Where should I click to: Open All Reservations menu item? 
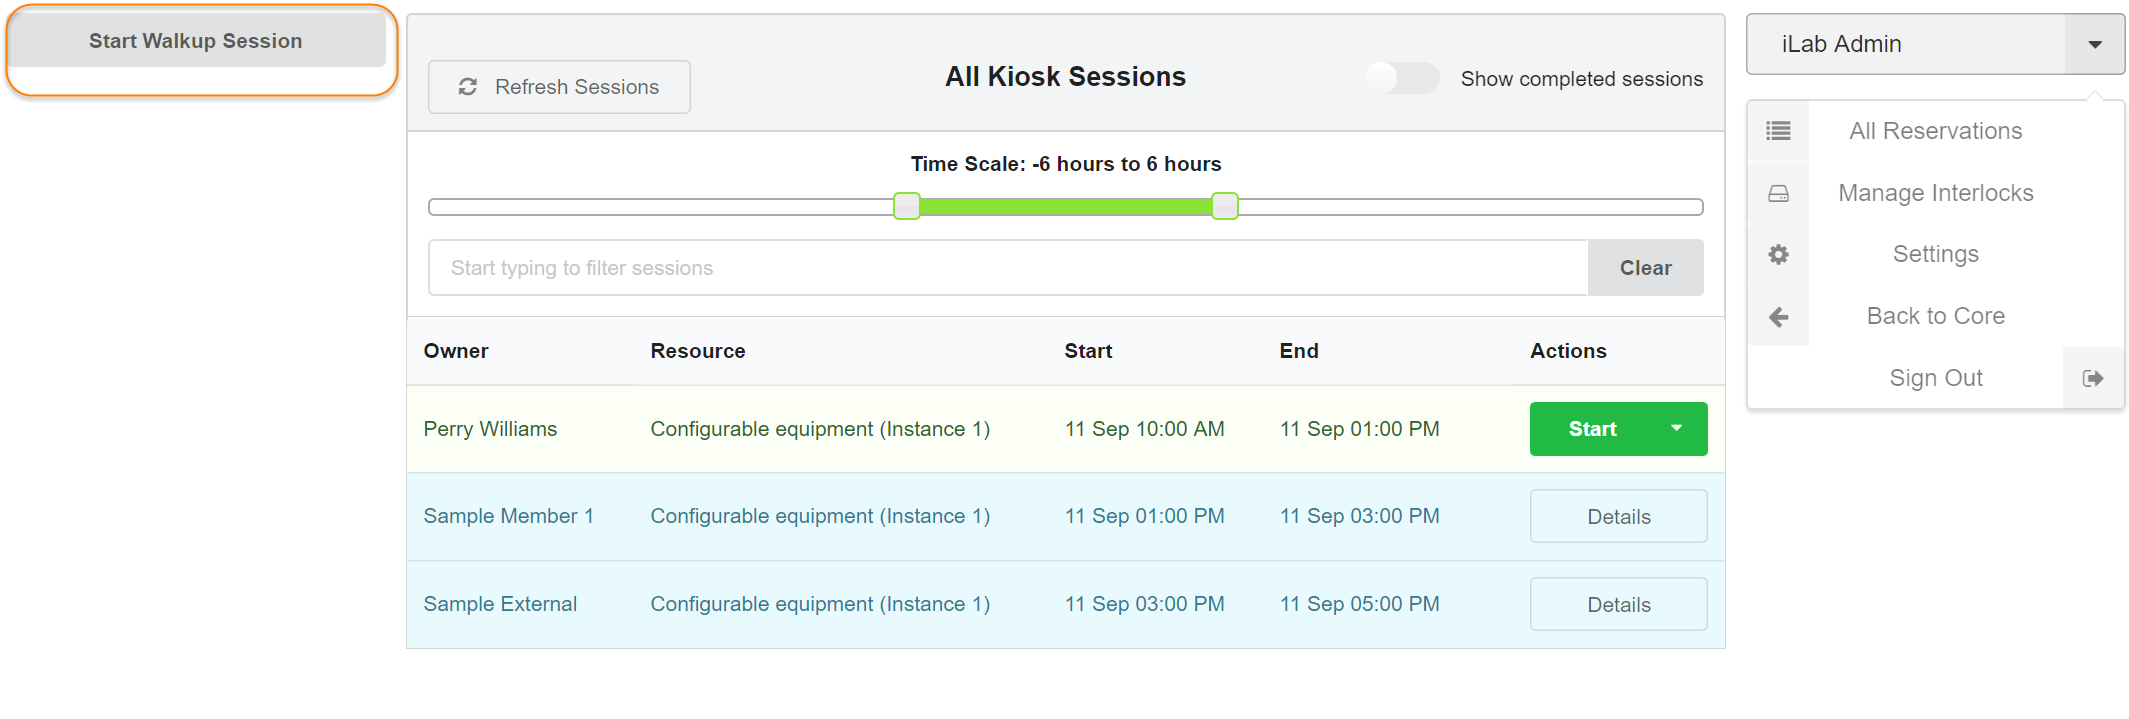(x=1935, y=131)
